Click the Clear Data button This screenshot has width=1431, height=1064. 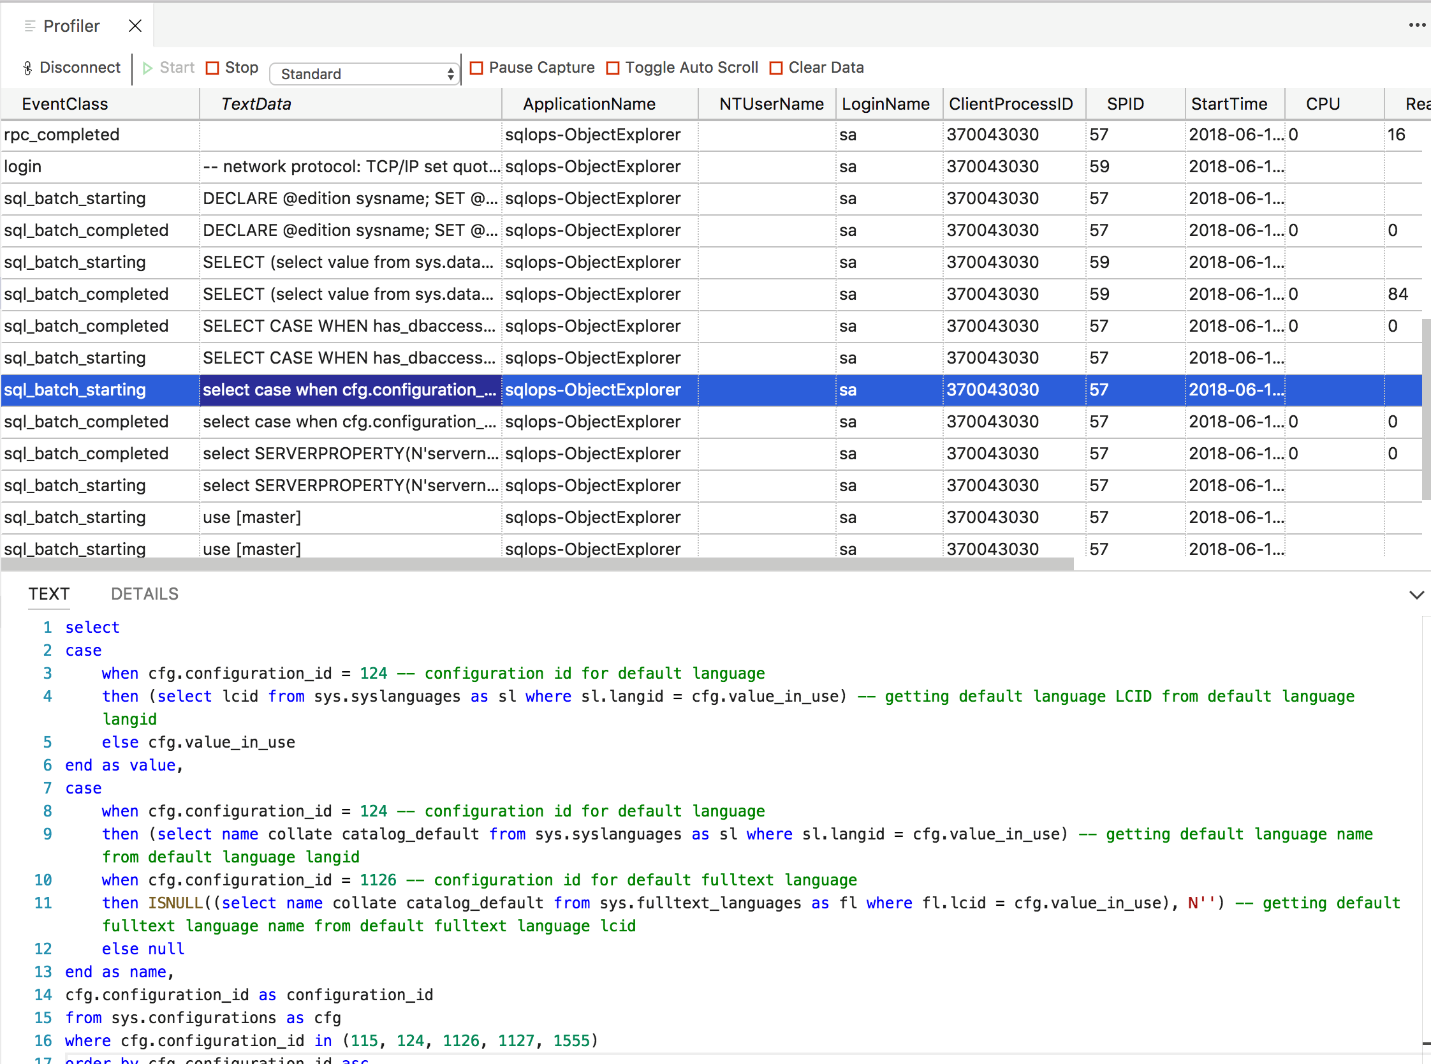pos(816,67)
